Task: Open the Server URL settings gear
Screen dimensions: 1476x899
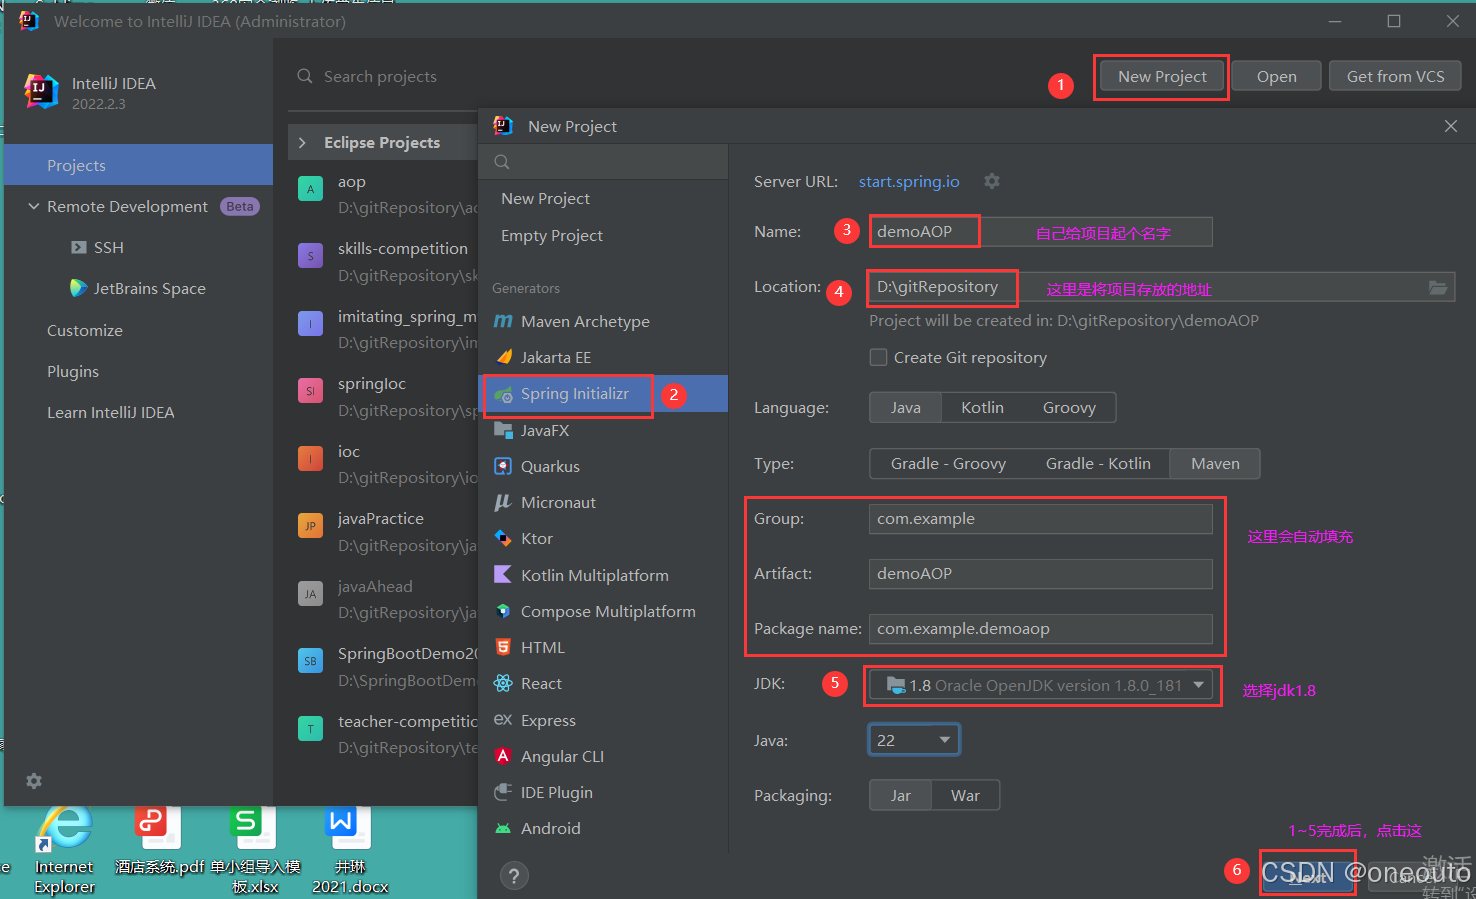Action: 991,181
